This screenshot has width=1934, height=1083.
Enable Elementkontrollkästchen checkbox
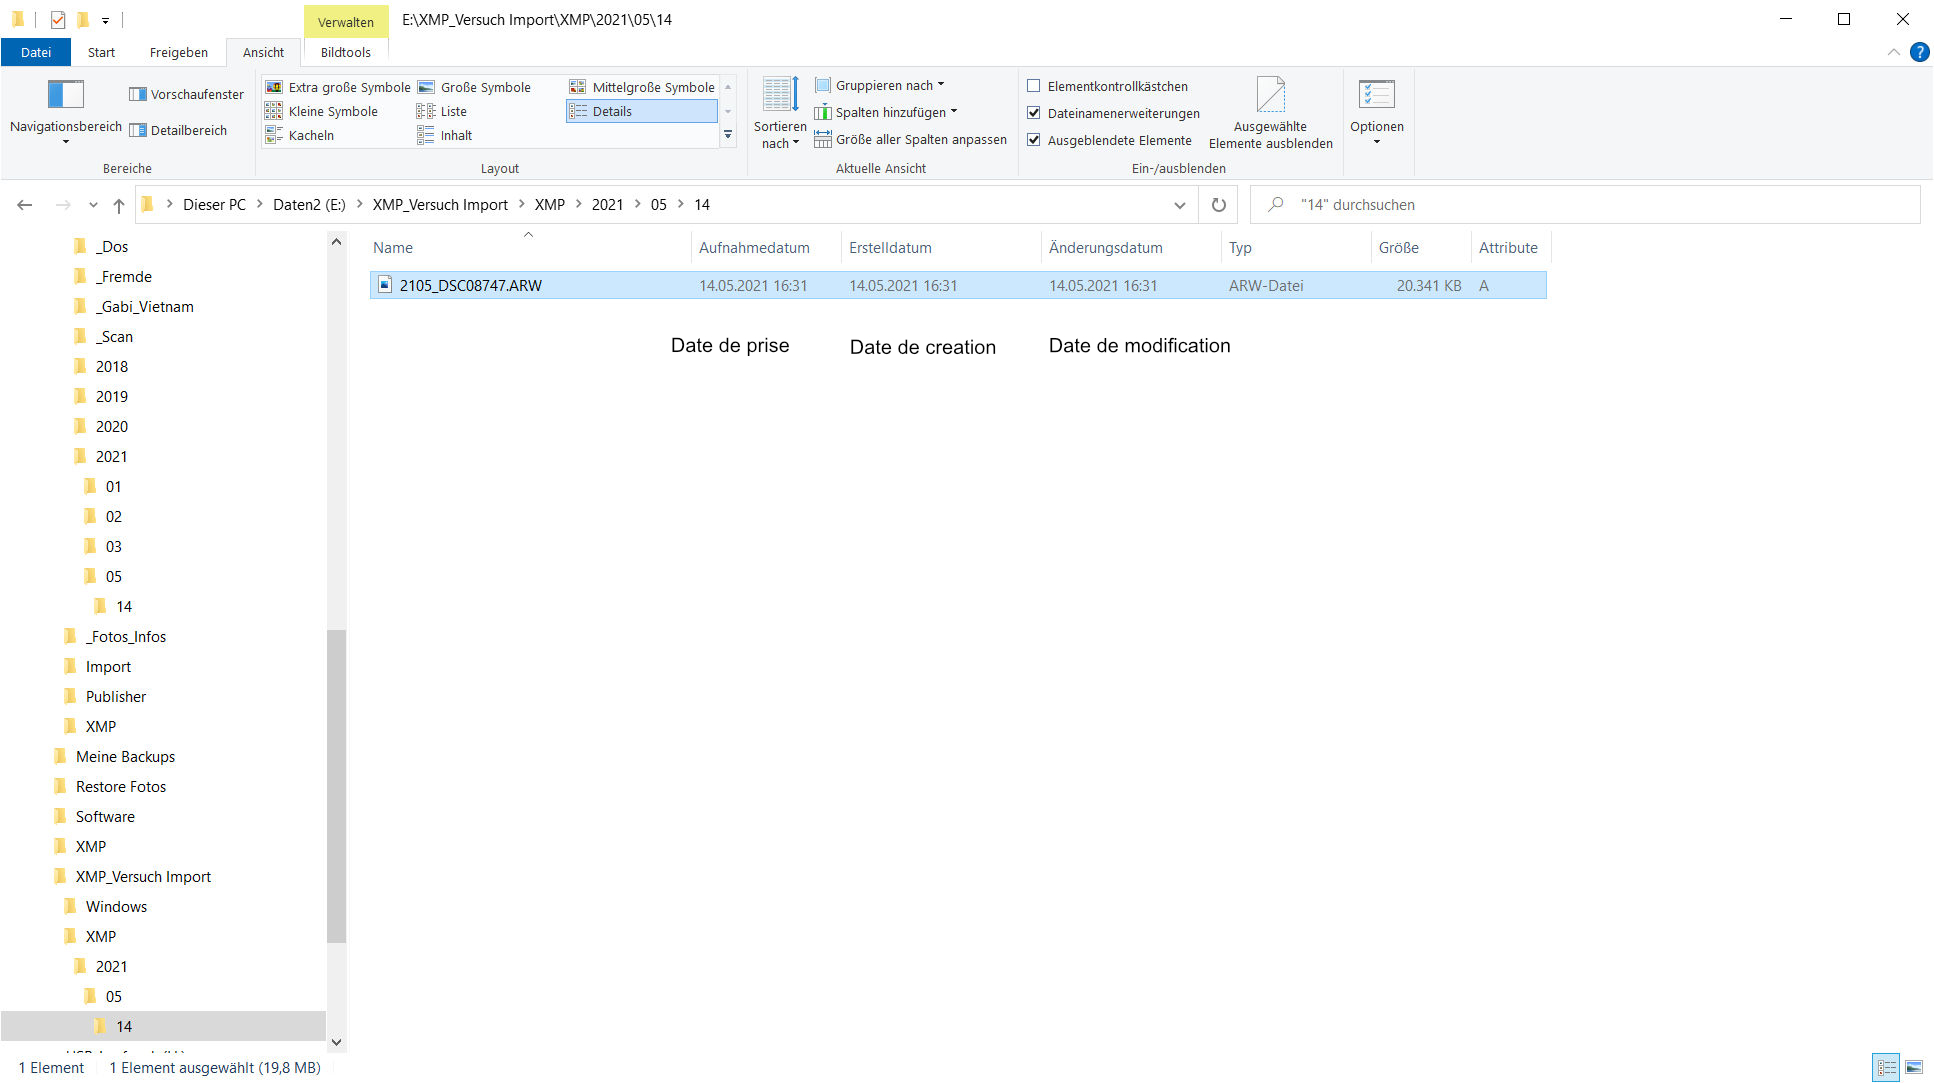(1034, 86)
